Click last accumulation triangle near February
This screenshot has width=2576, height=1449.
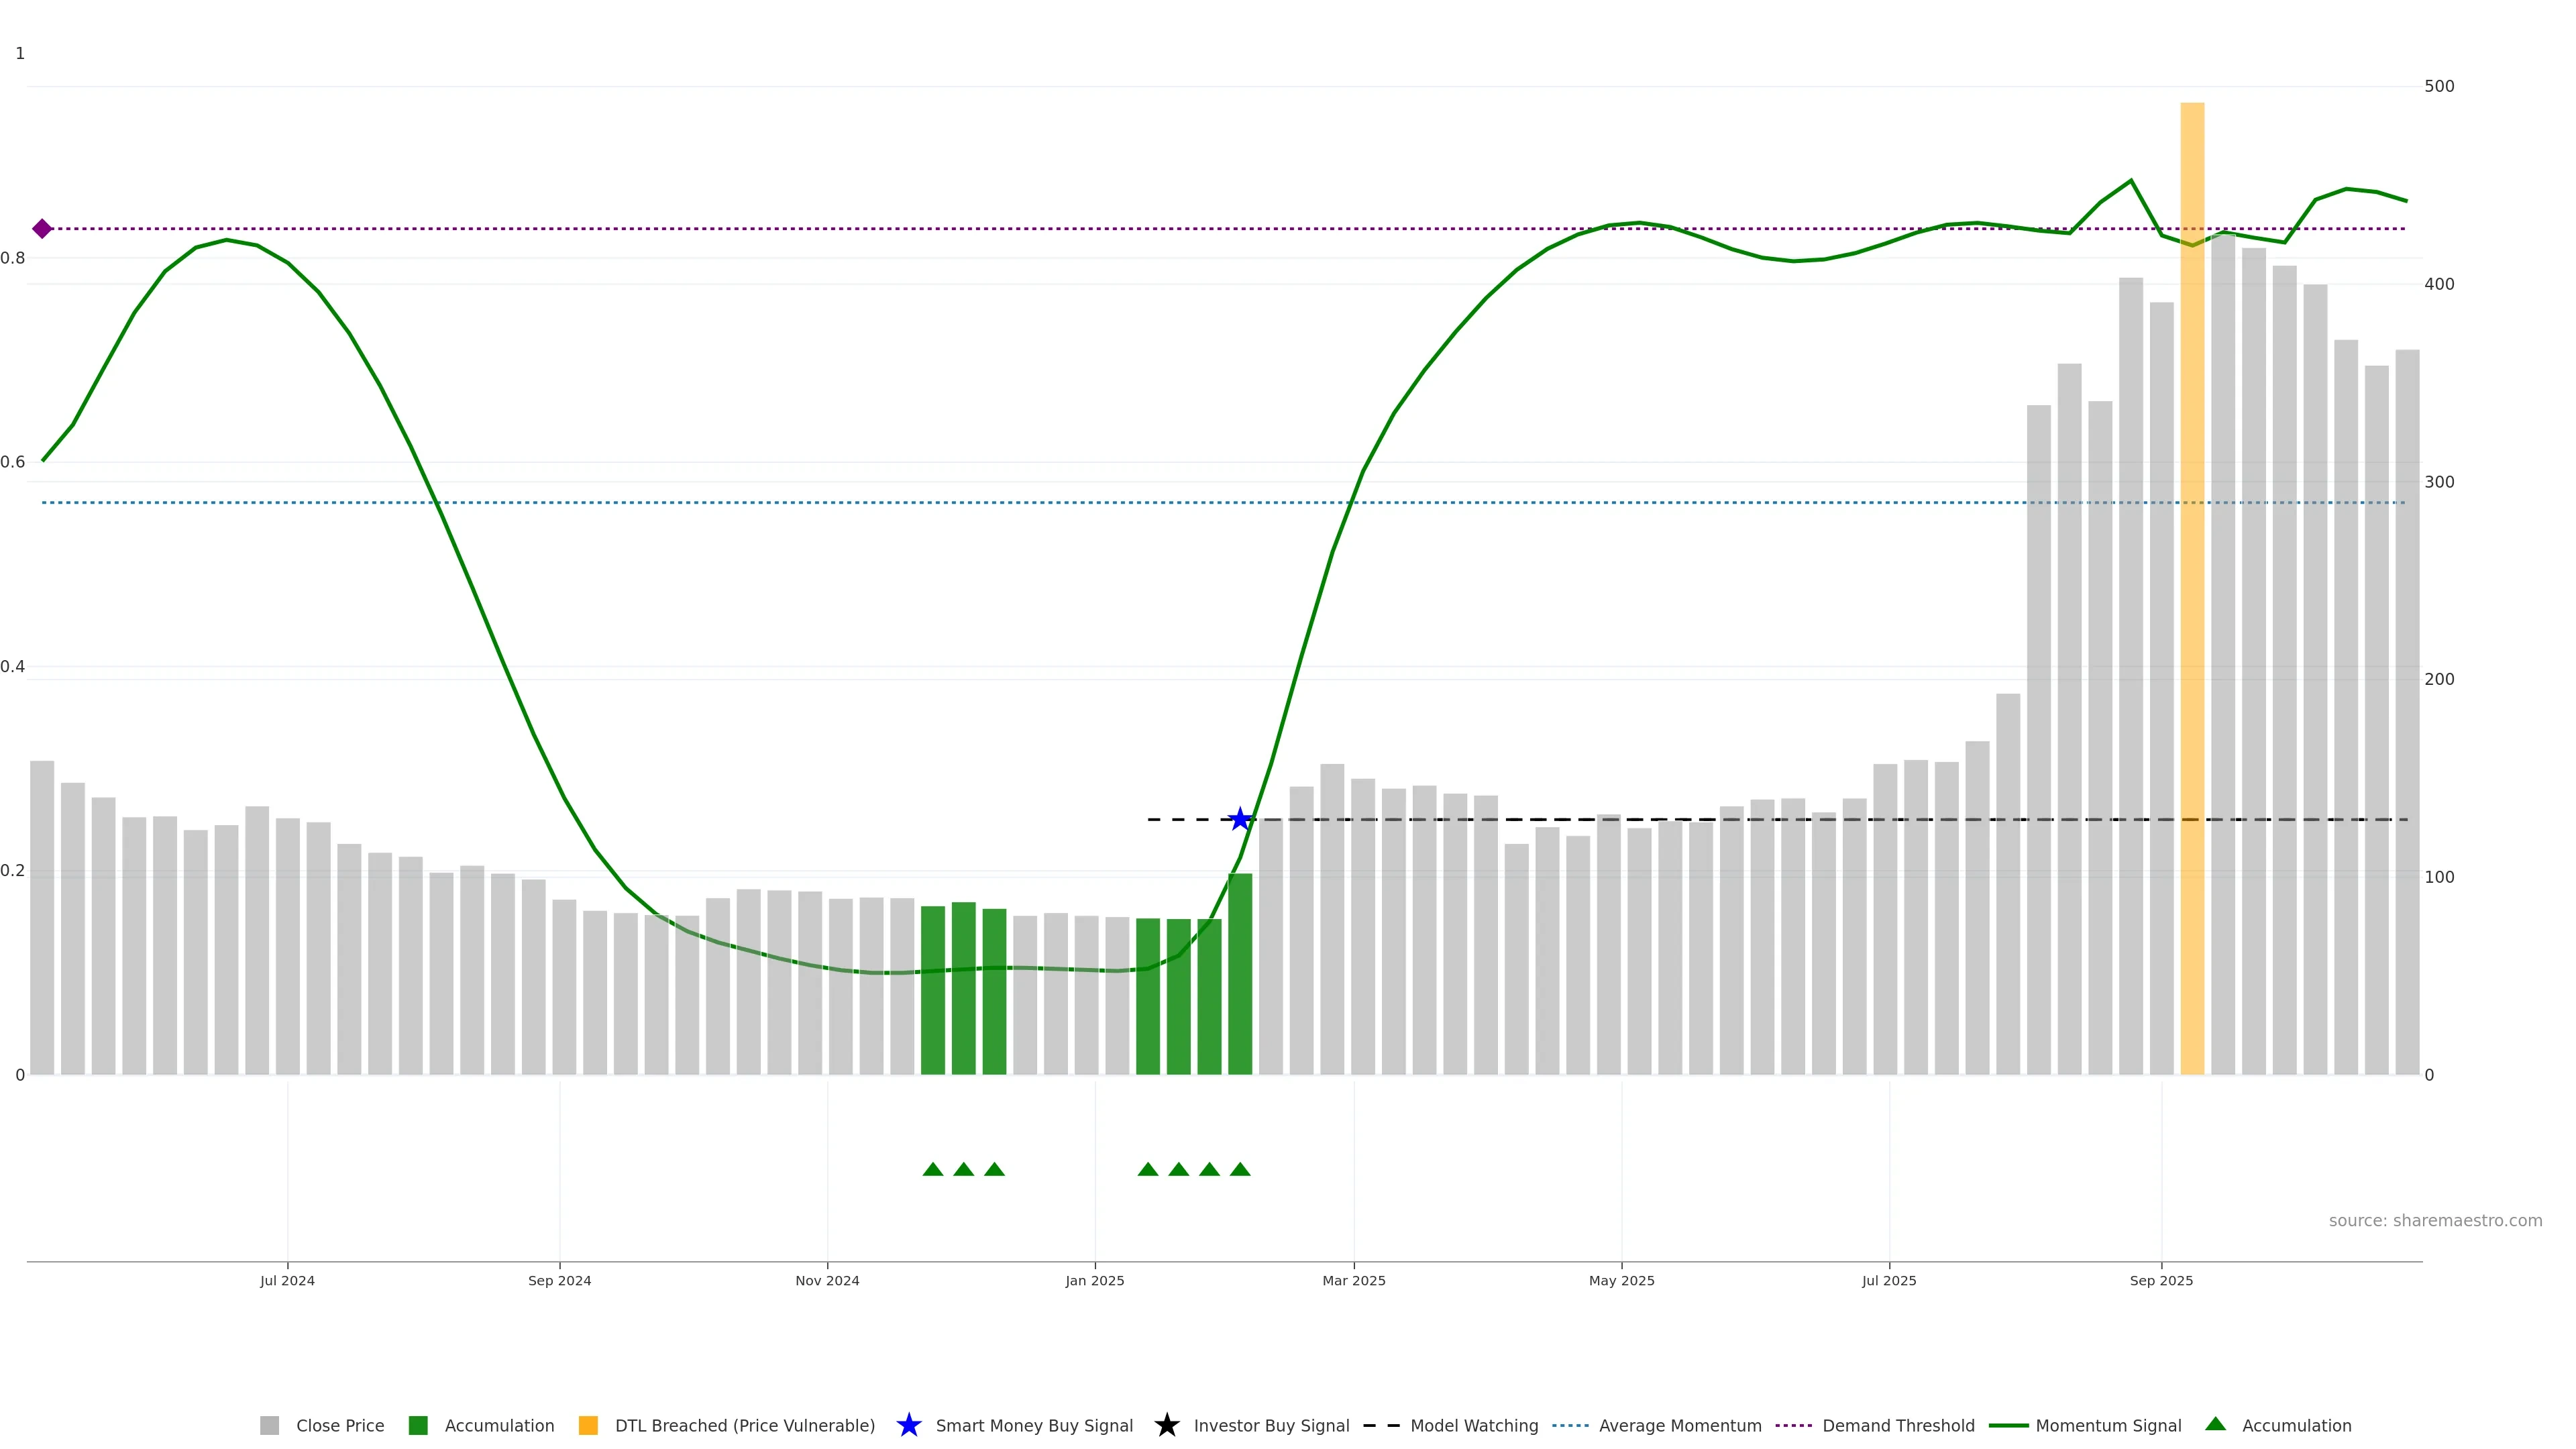point(1240,1170)
